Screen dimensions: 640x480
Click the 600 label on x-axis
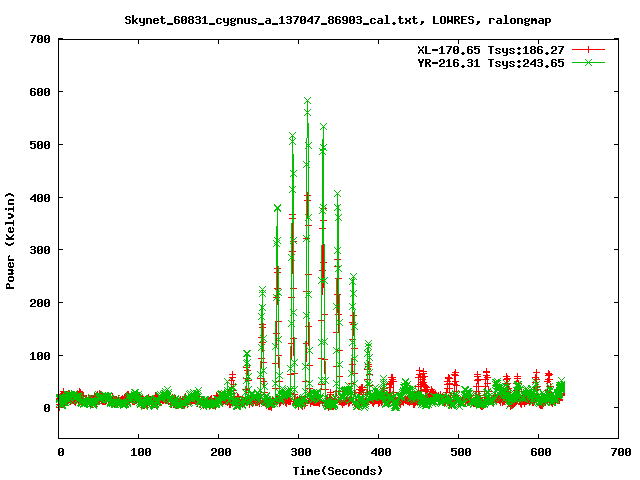[x=540, y=452]
